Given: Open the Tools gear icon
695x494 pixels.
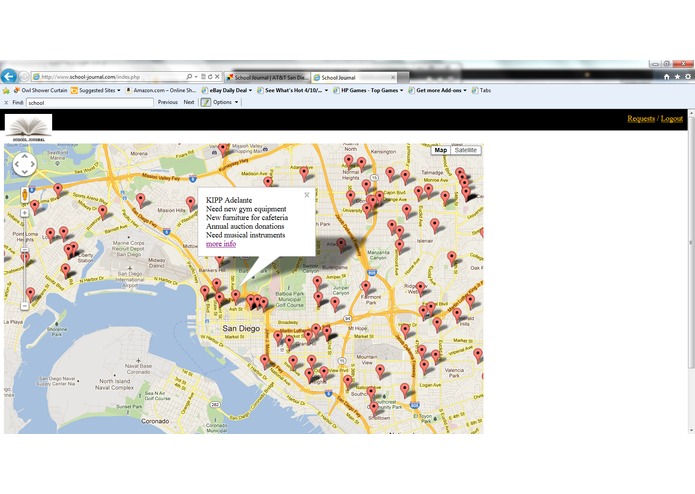Looking at the screenshot, I should (x=688, y=77).
